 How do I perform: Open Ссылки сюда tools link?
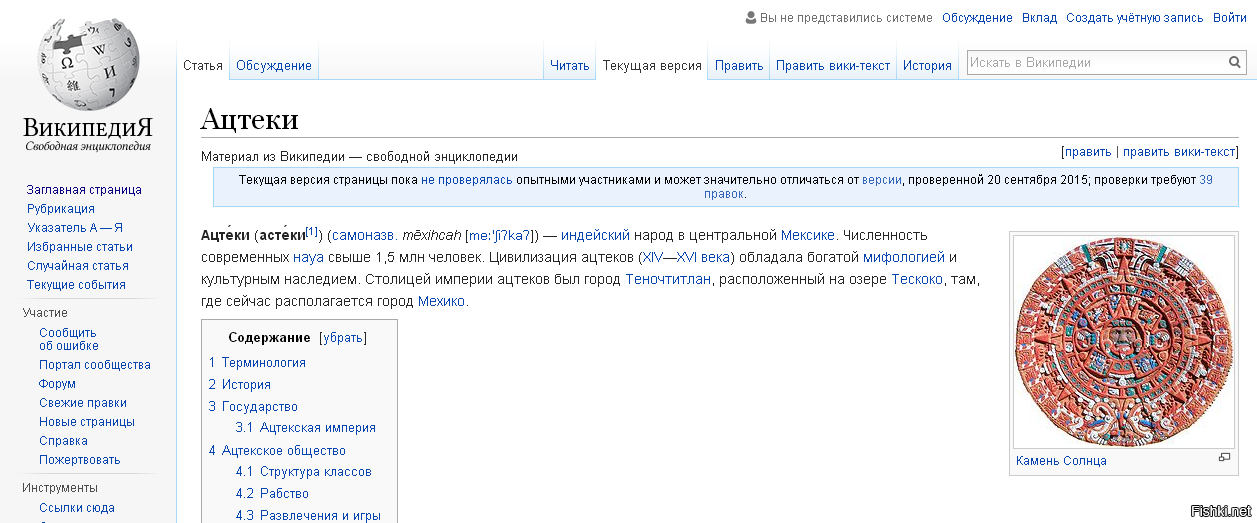pyautogui.click(x=77, y=508)
